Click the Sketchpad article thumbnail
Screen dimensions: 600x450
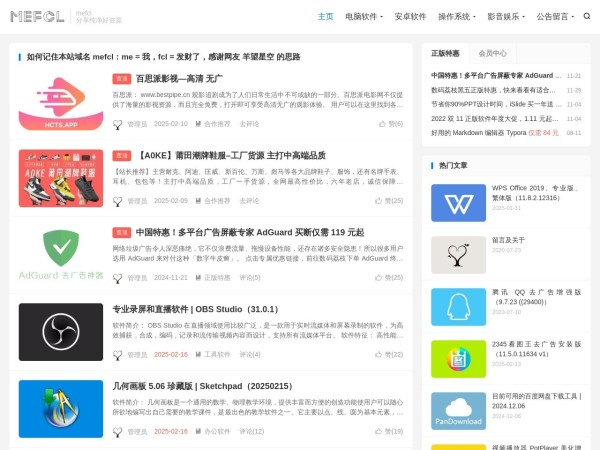61,408
